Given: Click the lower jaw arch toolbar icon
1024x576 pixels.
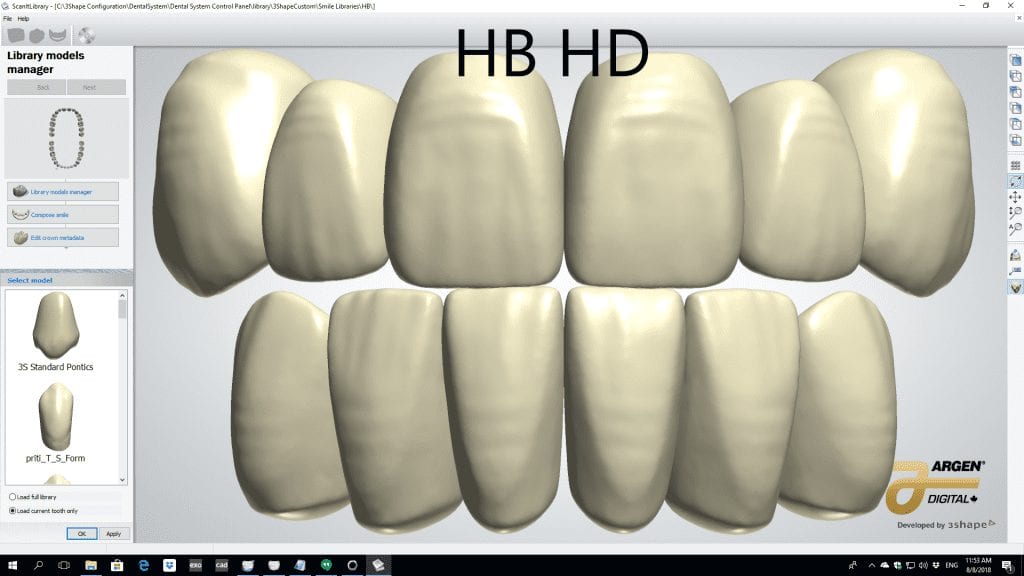Looking at the screenshot, I should (x=60, y=37).
